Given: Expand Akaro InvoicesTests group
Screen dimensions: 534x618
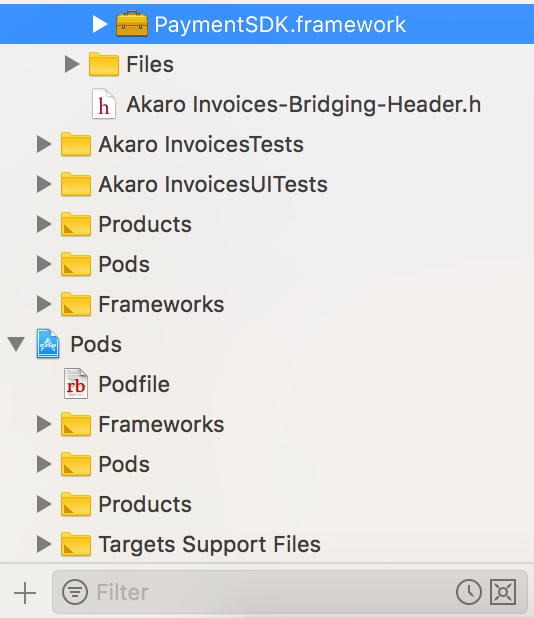Looking at the screenshot, I should [x=44, y=144].
